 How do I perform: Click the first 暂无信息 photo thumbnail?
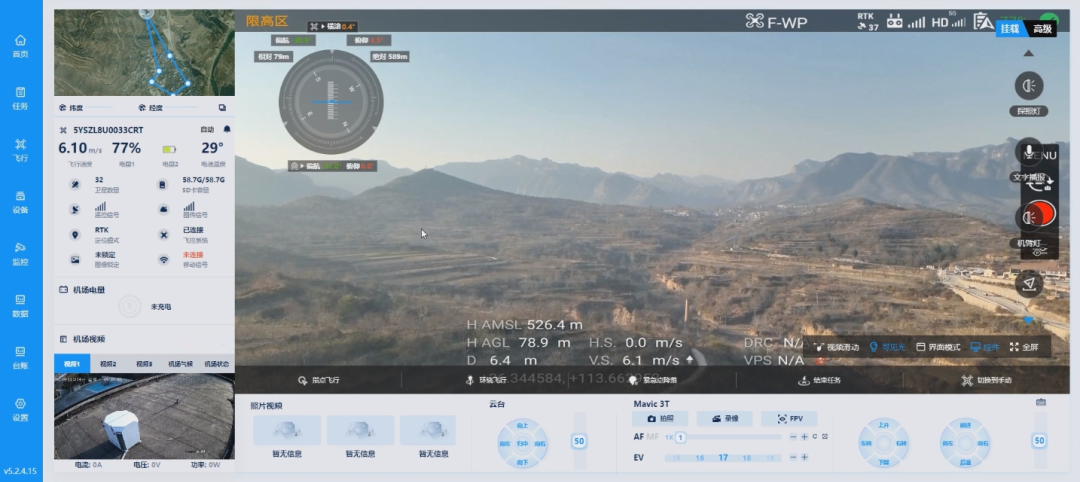pyautogui.click(x=287, y=431)
